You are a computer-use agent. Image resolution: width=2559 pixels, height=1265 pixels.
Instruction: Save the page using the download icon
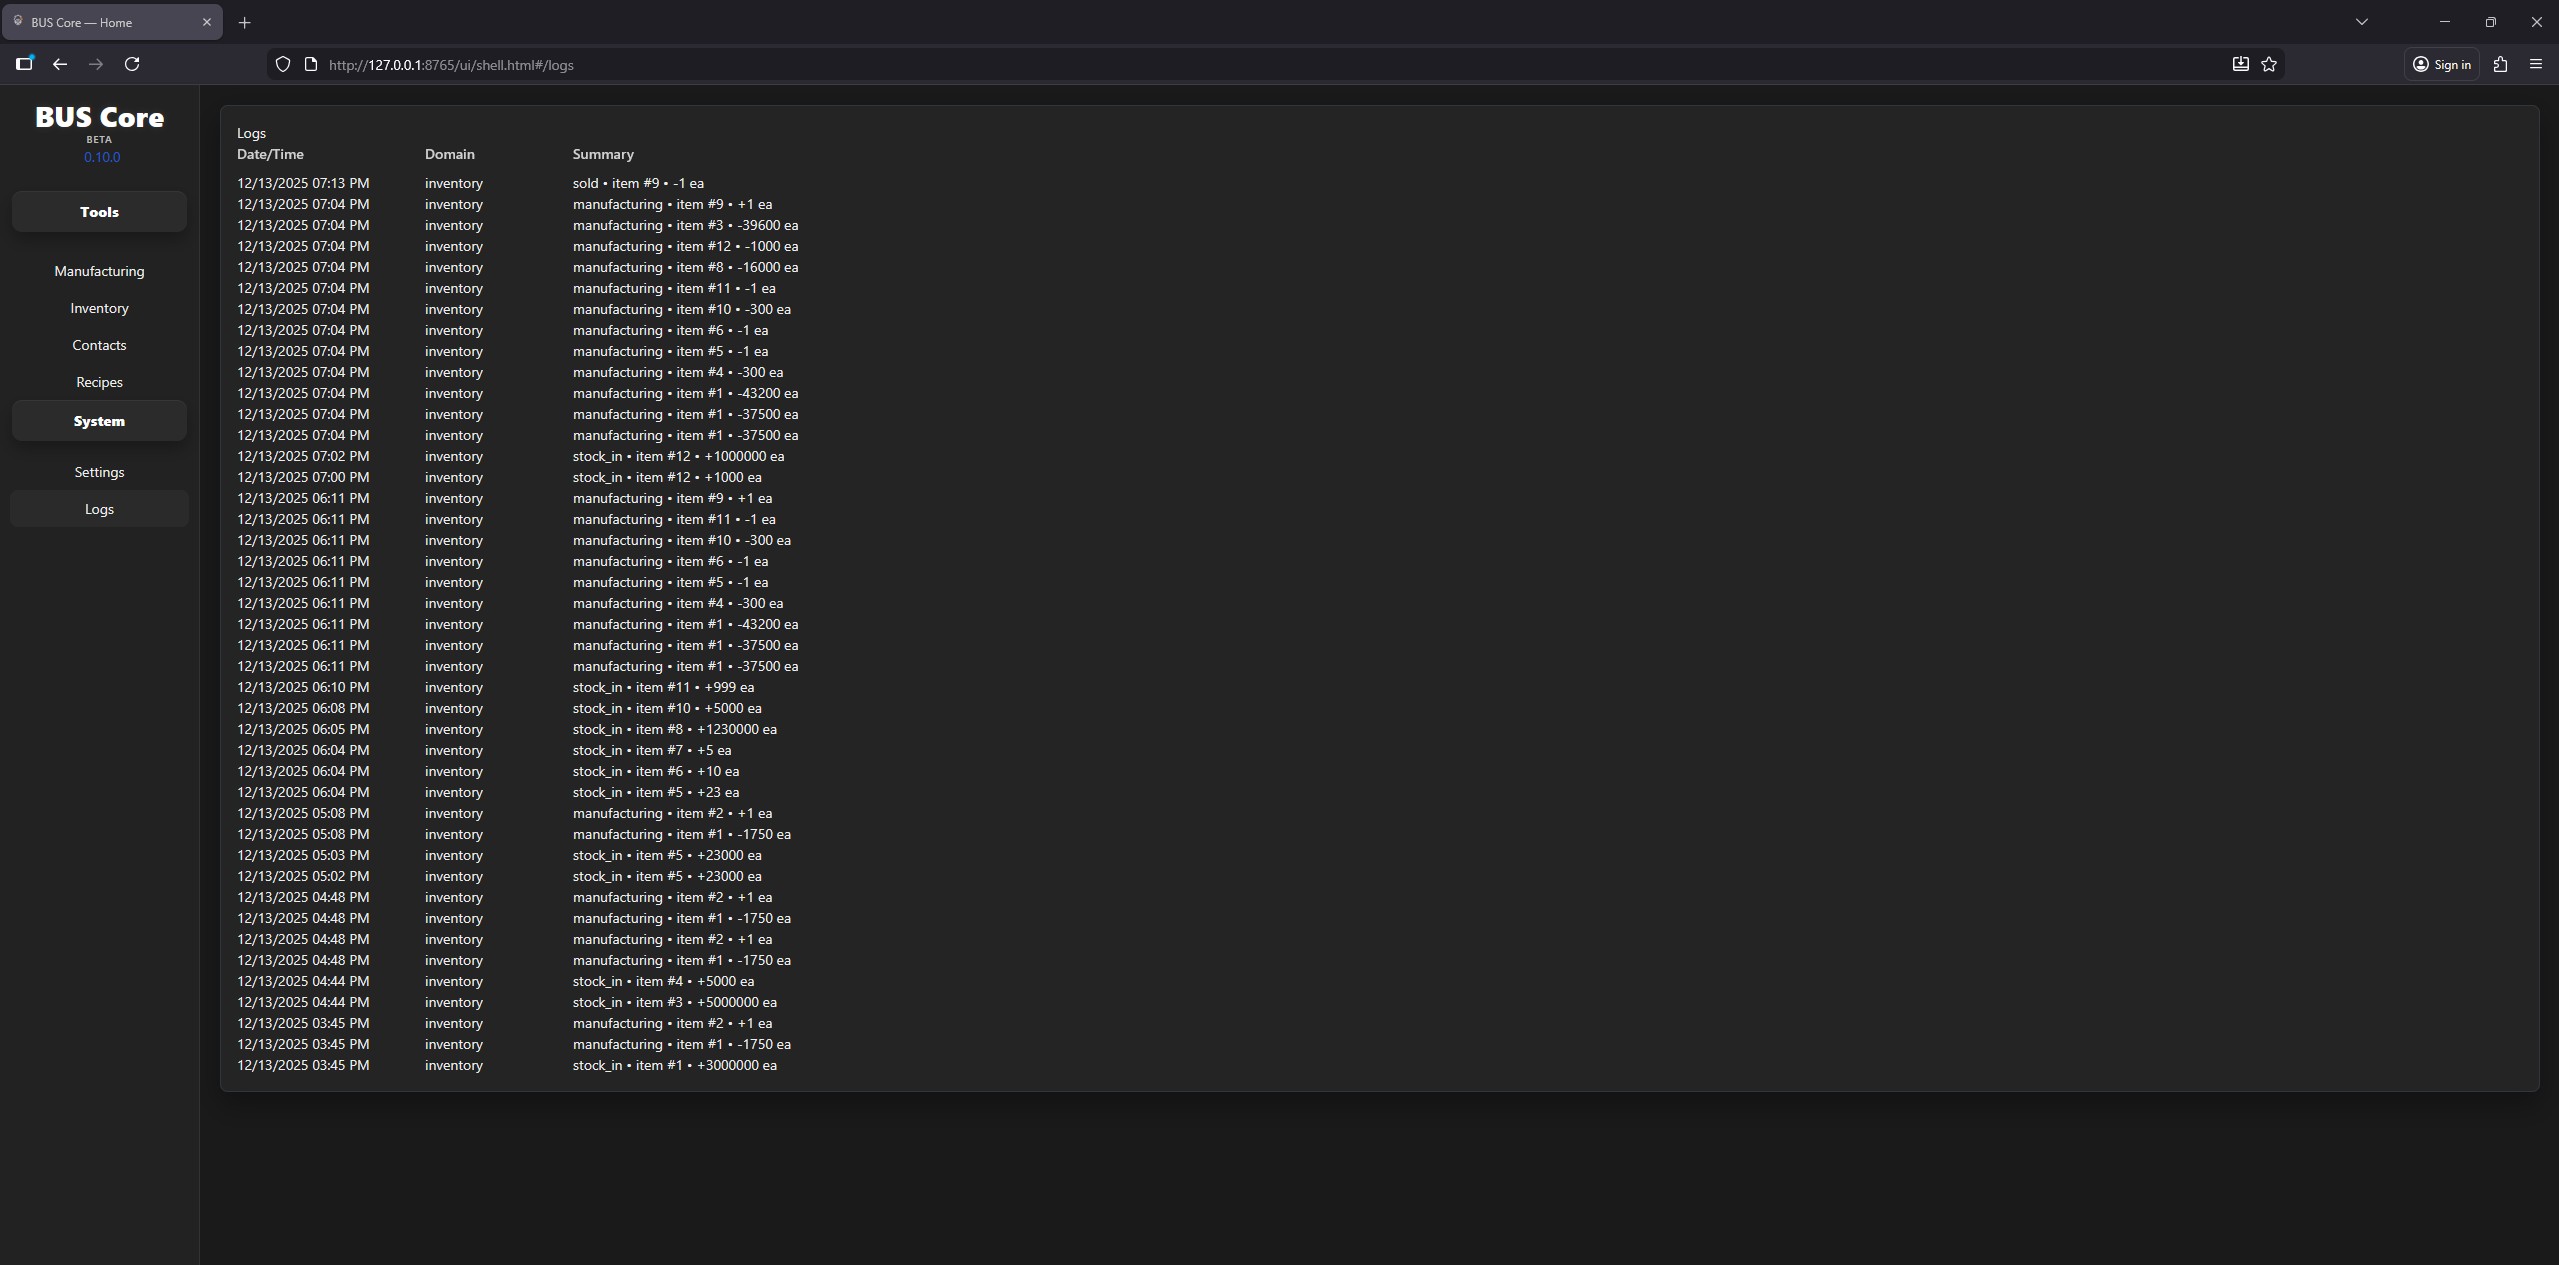pos(2239,64)
